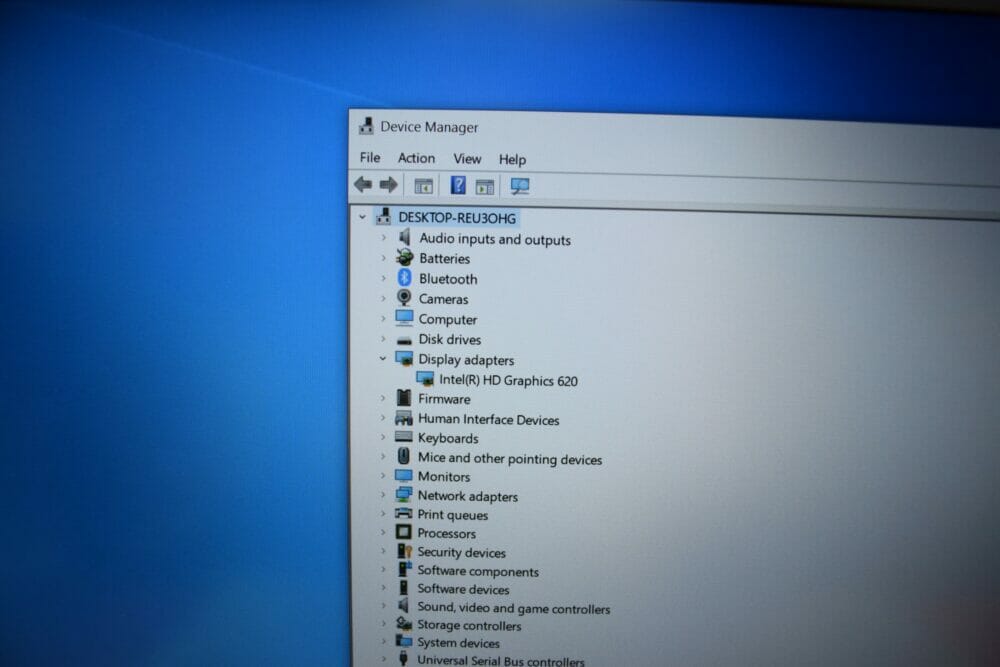Screen dimensions: 1000x667
Task: Collapse the DESKTOP-REU3OHG root node
Action: [x=362, y=217]
